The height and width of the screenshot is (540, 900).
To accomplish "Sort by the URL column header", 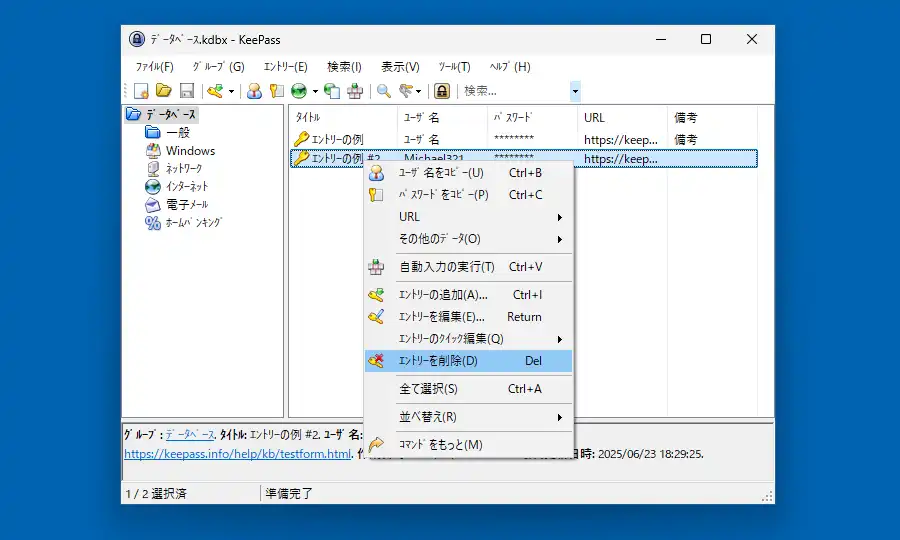I will 622,118.
